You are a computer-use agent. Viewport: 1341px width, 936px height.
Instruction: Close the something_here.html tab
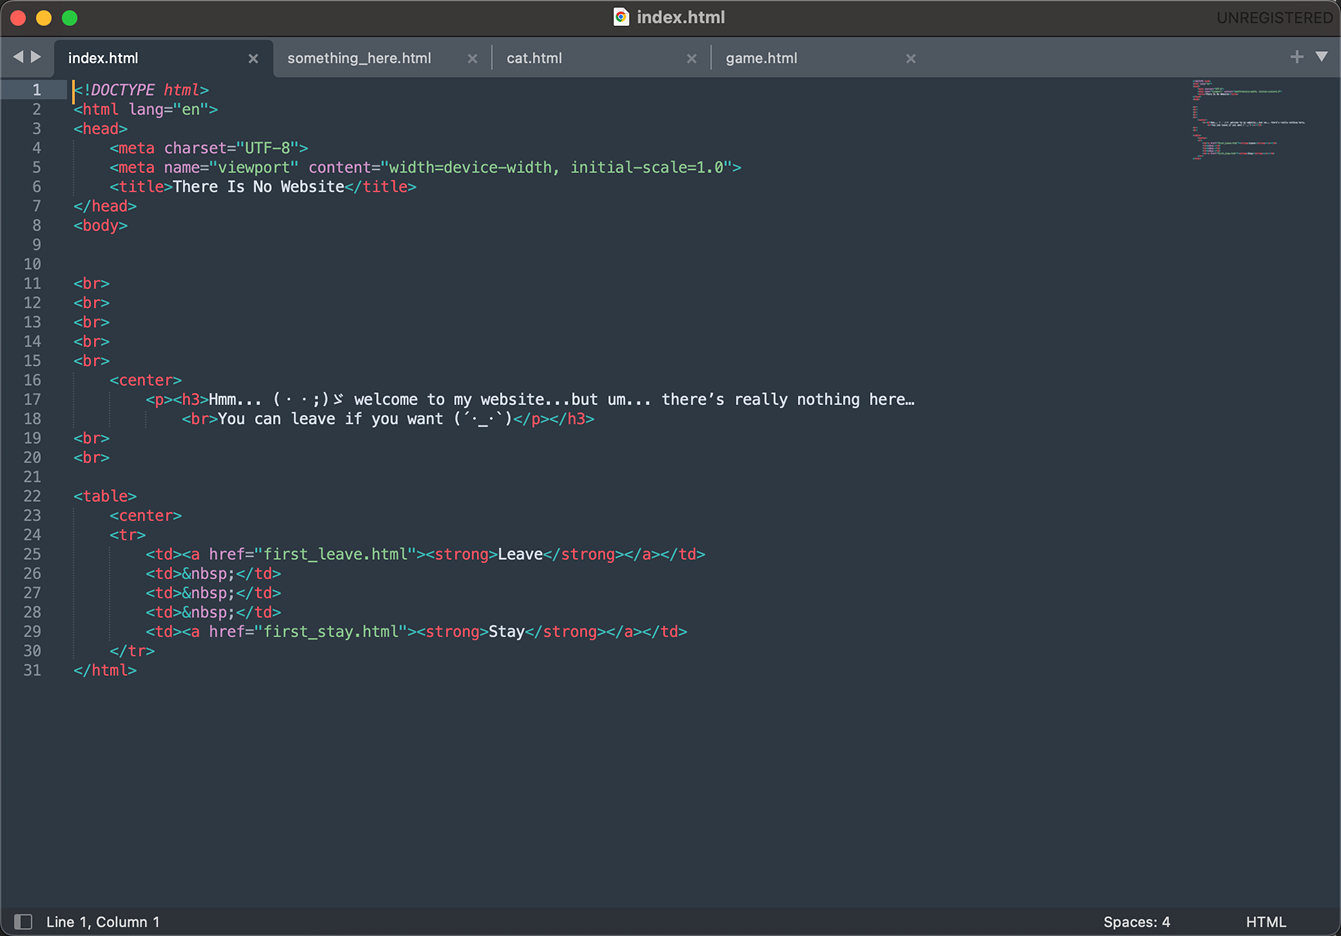click(472, 59)
